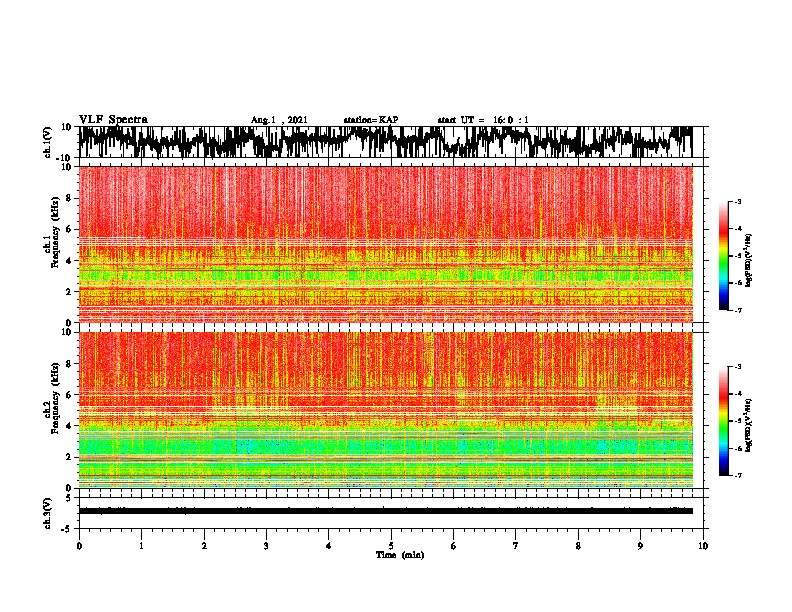Click inside the ch.1 frequency spectrogram

pos(386,244)
